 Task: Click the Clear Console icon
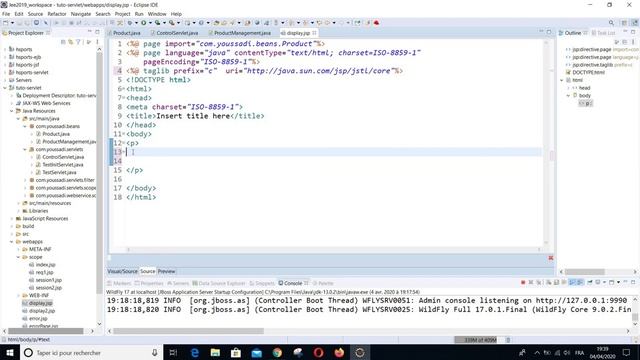549,282
